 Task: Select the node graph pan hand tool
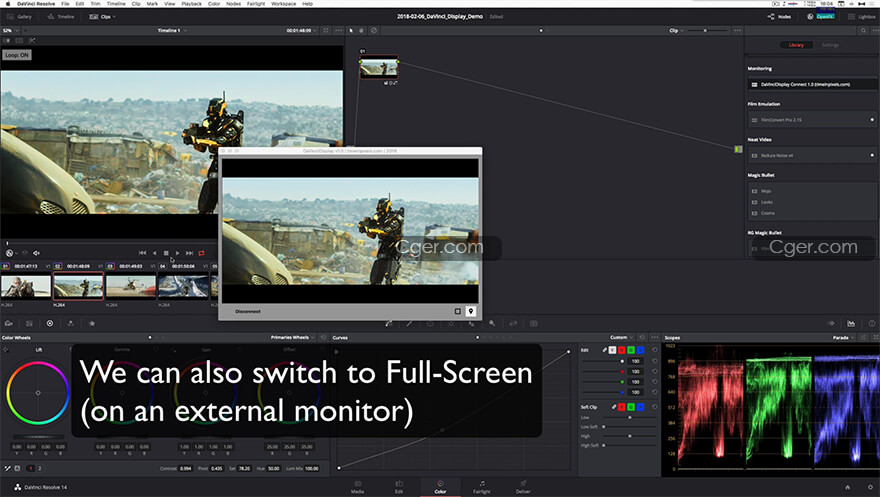tap(361, 30)
